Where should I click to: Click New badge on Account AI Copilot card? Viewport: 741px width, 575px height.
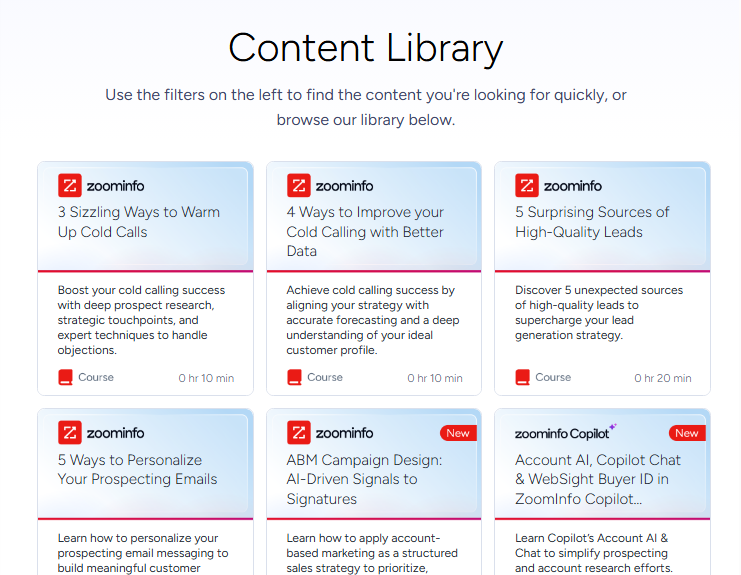pyautogui.click(x=687, y=433)
